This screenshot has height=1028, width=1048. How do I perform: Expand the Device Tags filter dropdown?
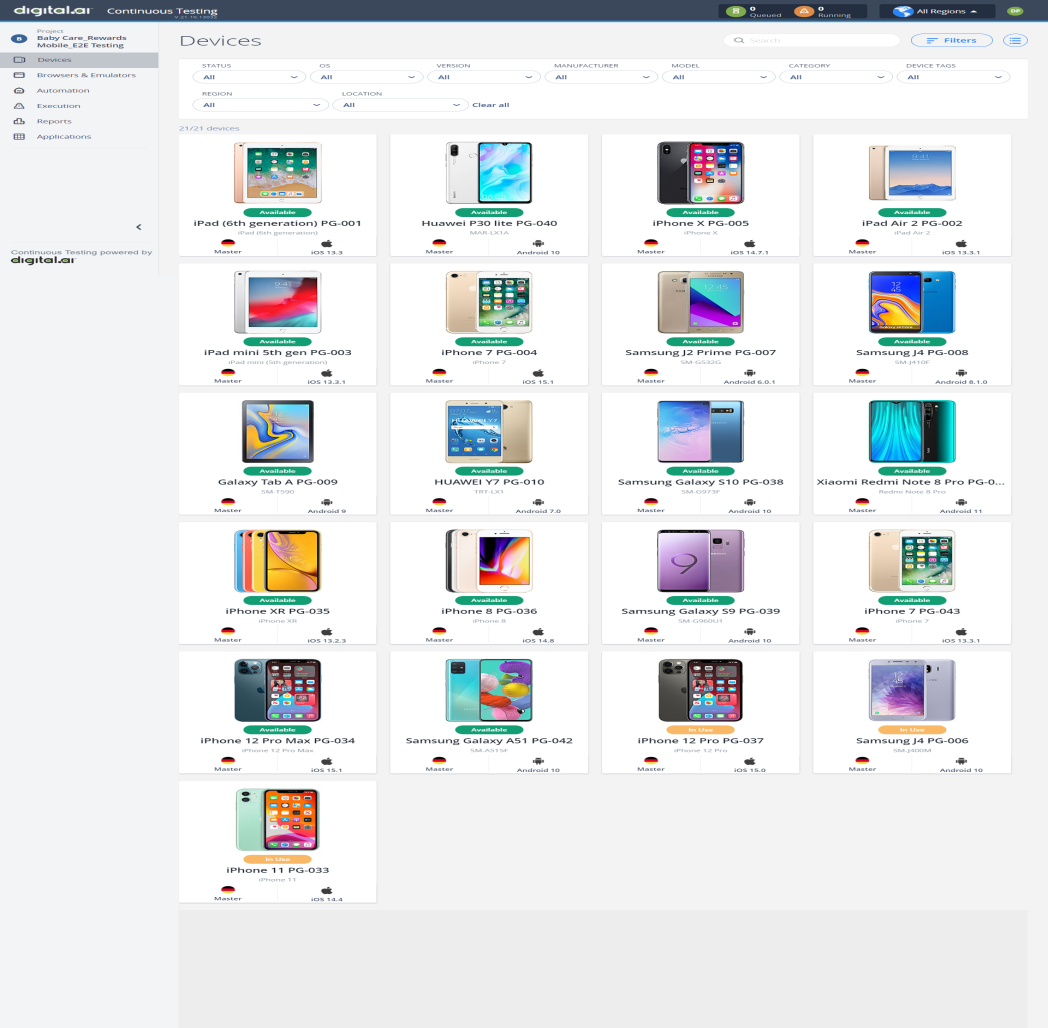[x=953, y=78]
